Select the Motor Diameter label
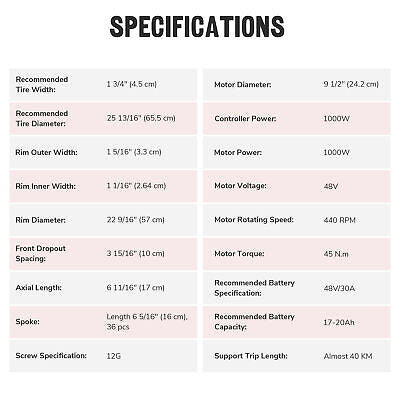 click(x=243, y=85)
